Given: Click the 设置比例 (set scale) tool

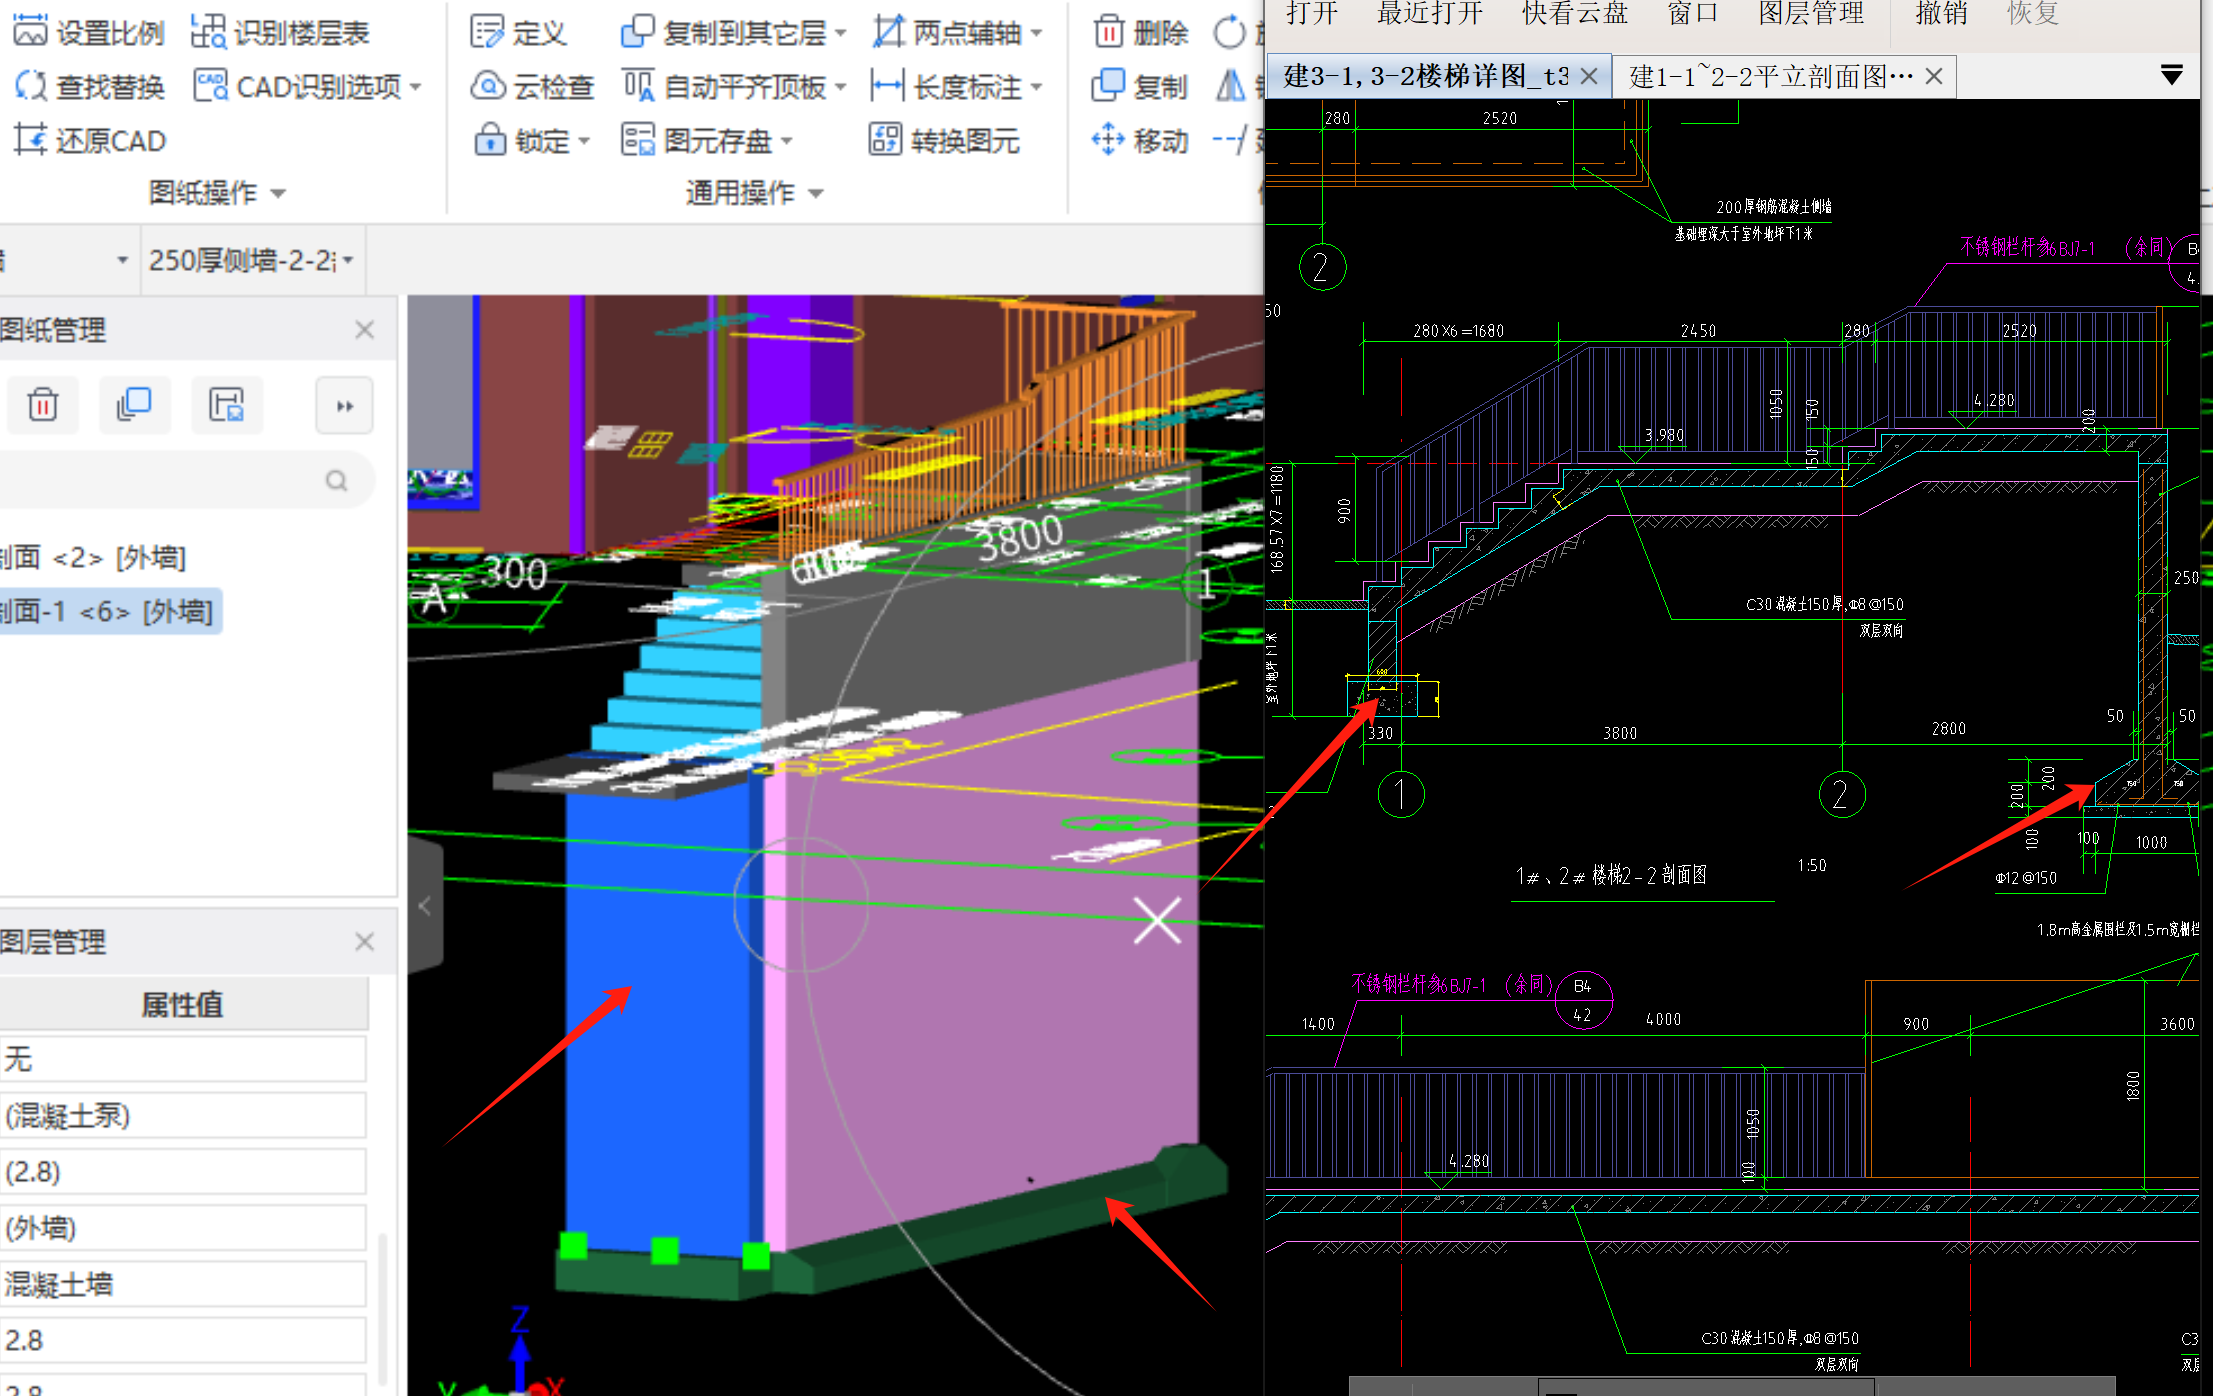Looking at the screenshot, I should [x=89, y=33].
